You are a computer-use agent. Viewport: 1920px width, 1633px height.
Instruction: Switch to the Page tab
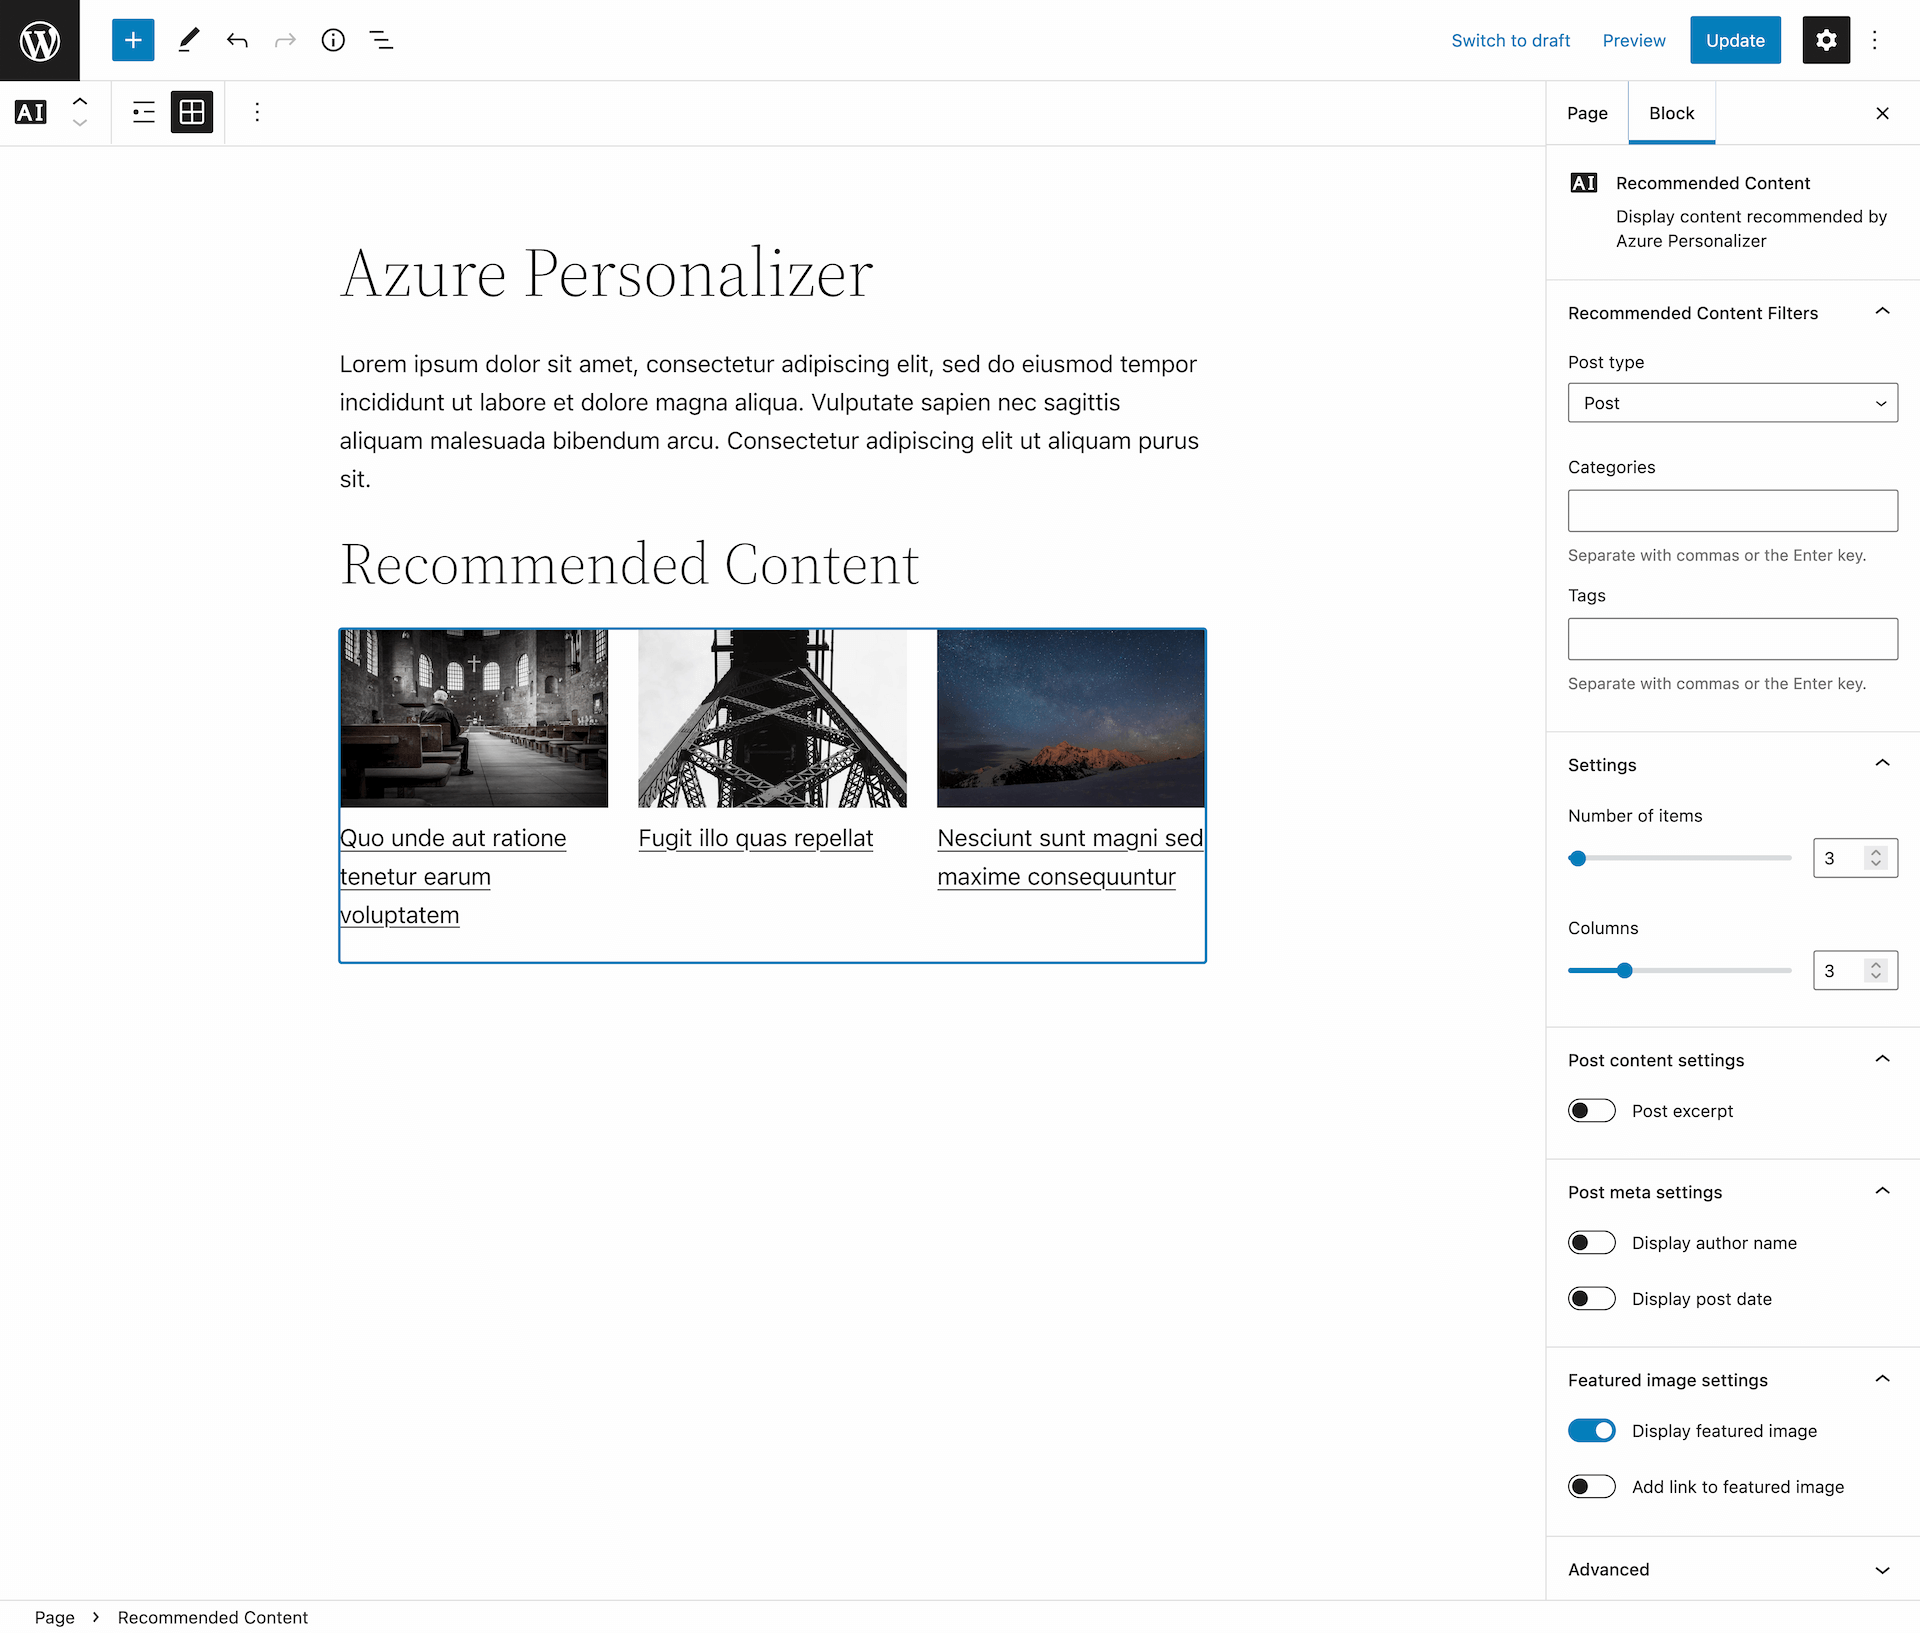point(1587,113)
